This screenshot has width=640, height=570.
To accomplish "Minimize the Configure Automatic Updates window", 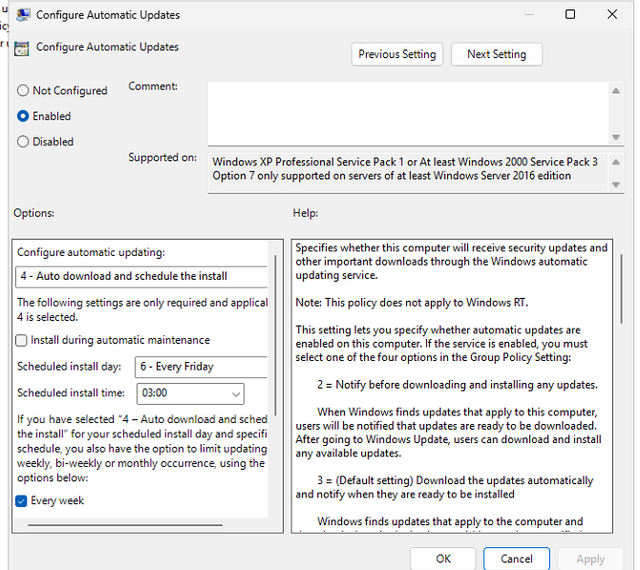I will coord(529,14).
